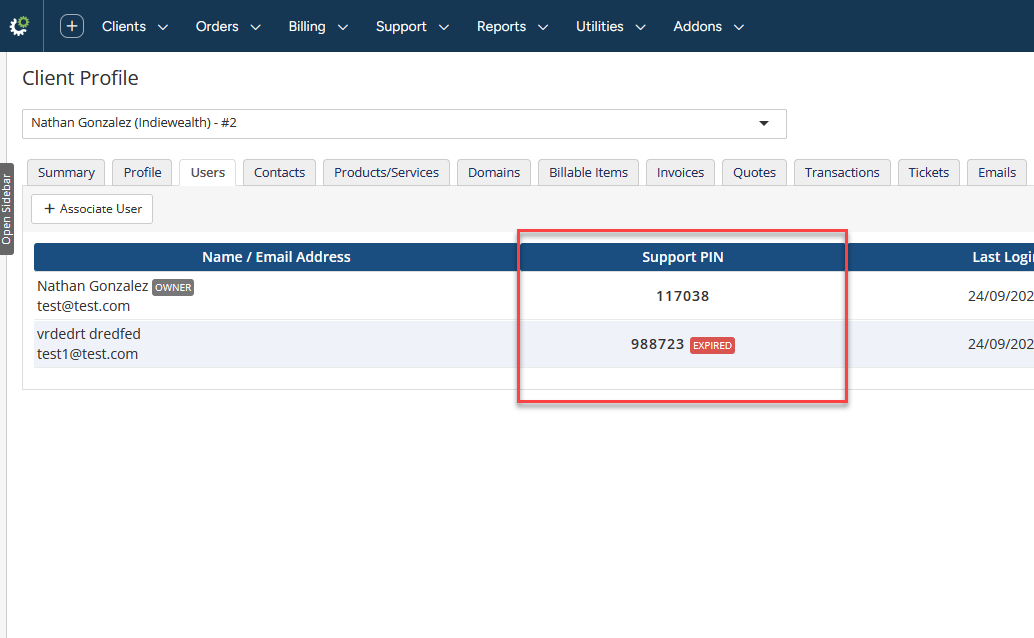Open the Tickets tab
Screen dimensions: 1034x638
(928, 172)
